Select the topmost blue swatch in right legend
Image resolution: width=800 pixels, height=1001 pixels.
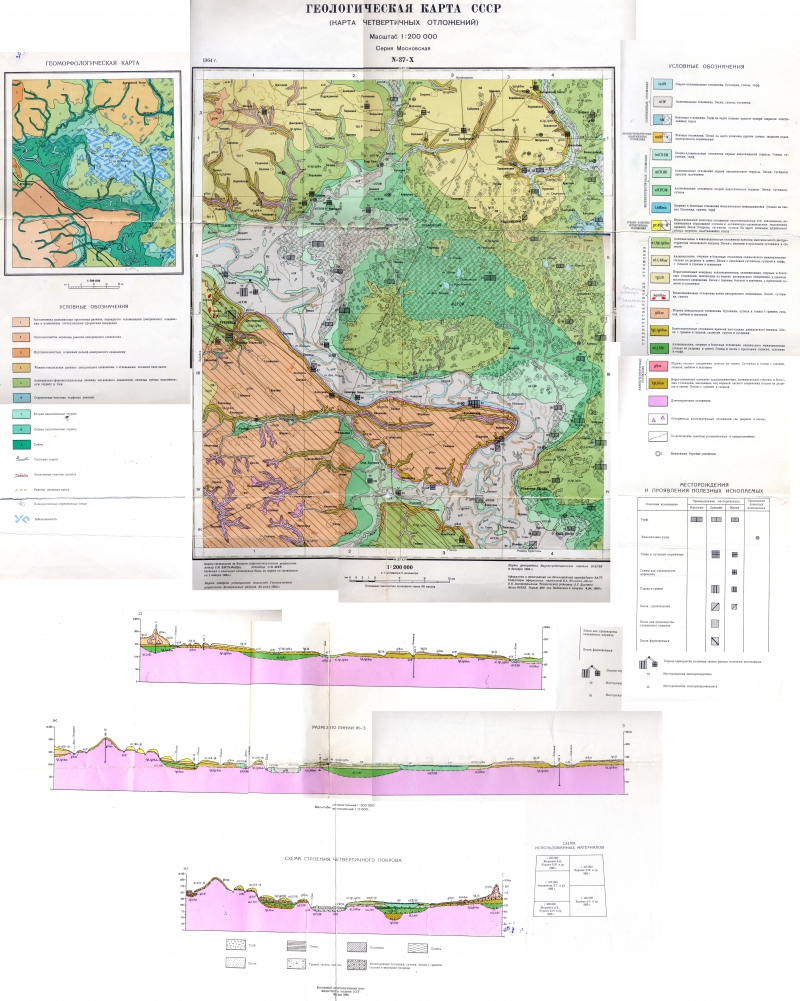[662, 84]
